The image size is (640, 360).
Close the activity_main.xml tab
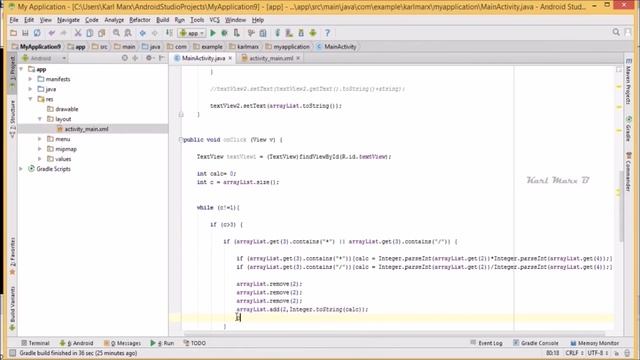tap(298, 58)
